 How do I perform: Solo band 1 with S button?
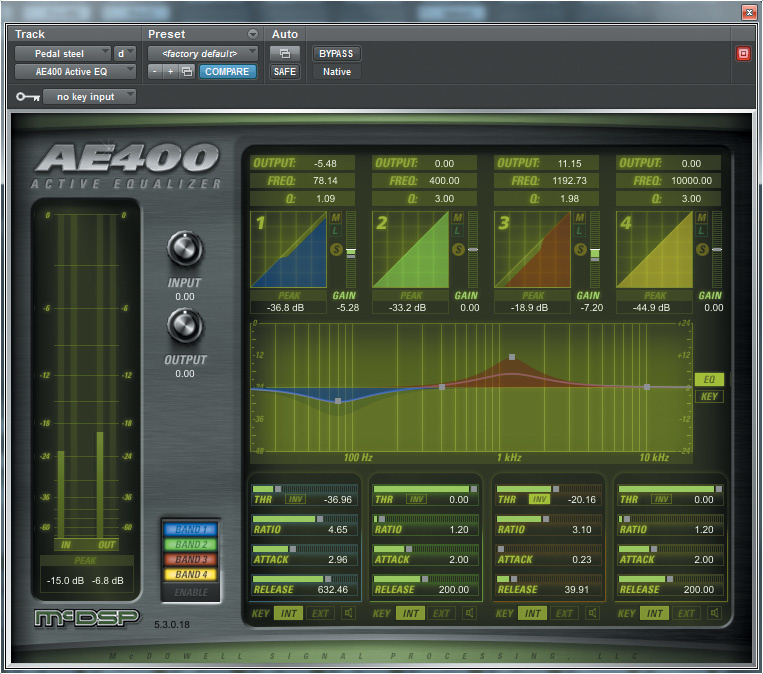click(x=336, y=250)
